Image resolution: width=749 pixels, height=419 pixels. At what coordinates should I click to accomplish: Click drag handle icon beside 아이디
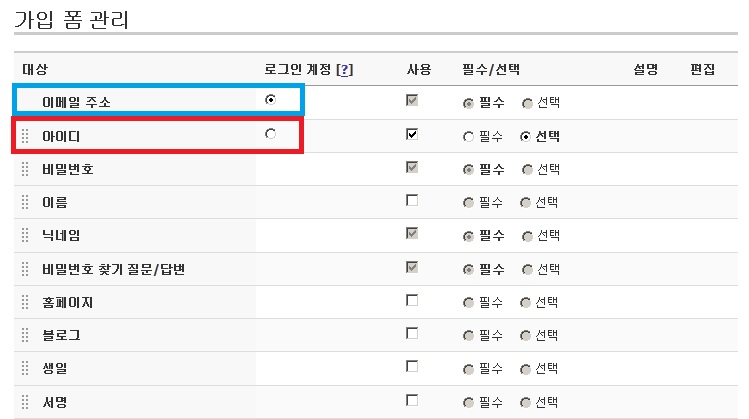click(25, 136)
